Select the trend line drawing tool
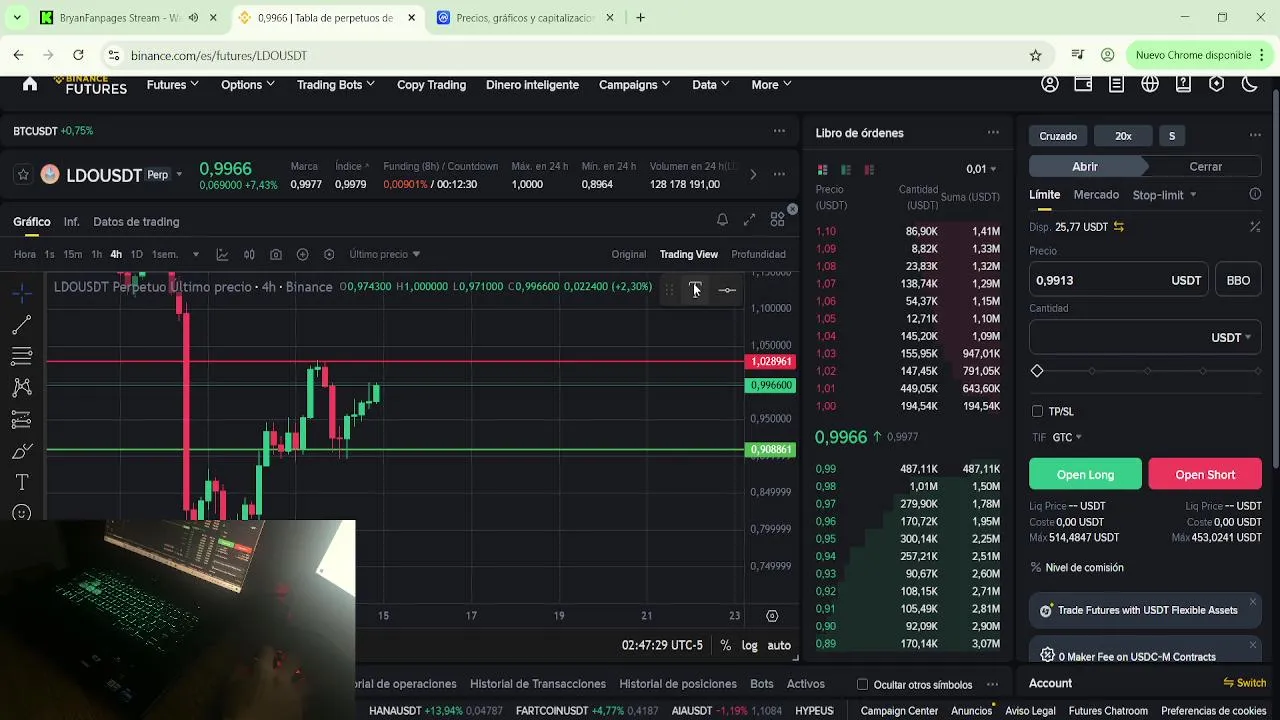 click(x=22, y=325)
